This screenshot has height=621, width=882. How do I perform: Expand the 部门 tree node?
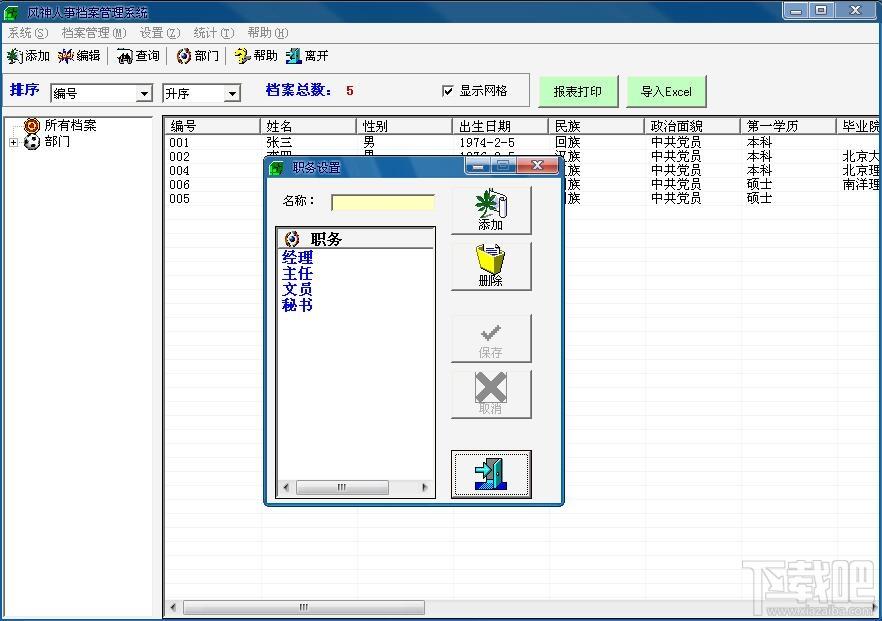(x=14, y=142)
